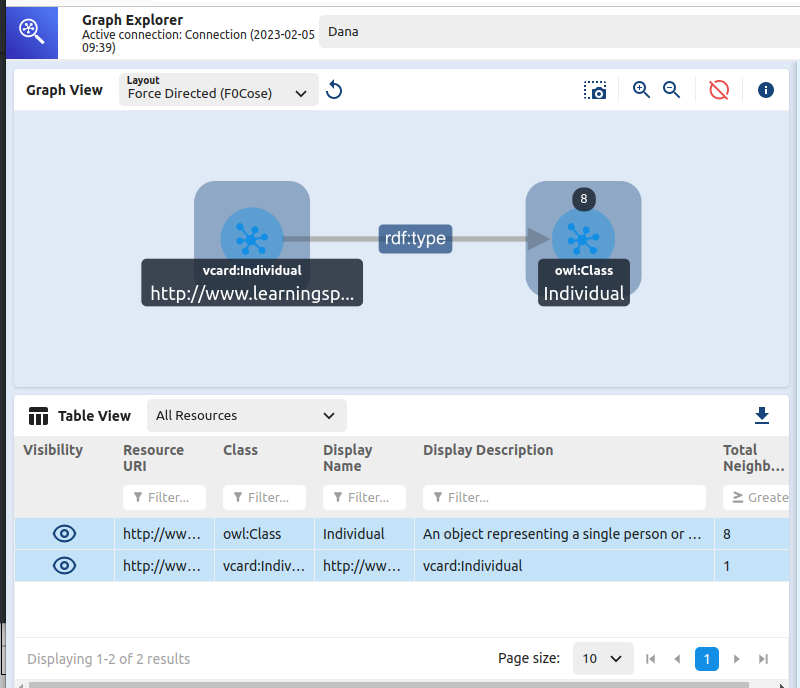This screenshot has height=688, width=800.
Task: Go to first page of results
Action: (651, 659)
